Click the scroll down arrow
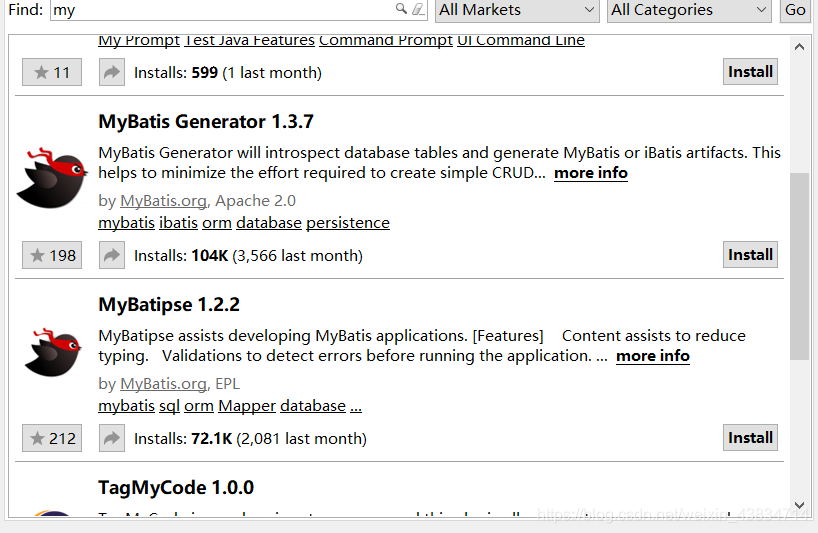Image resolution: width=818 pixels, height=533 pixels. point(799,505)
